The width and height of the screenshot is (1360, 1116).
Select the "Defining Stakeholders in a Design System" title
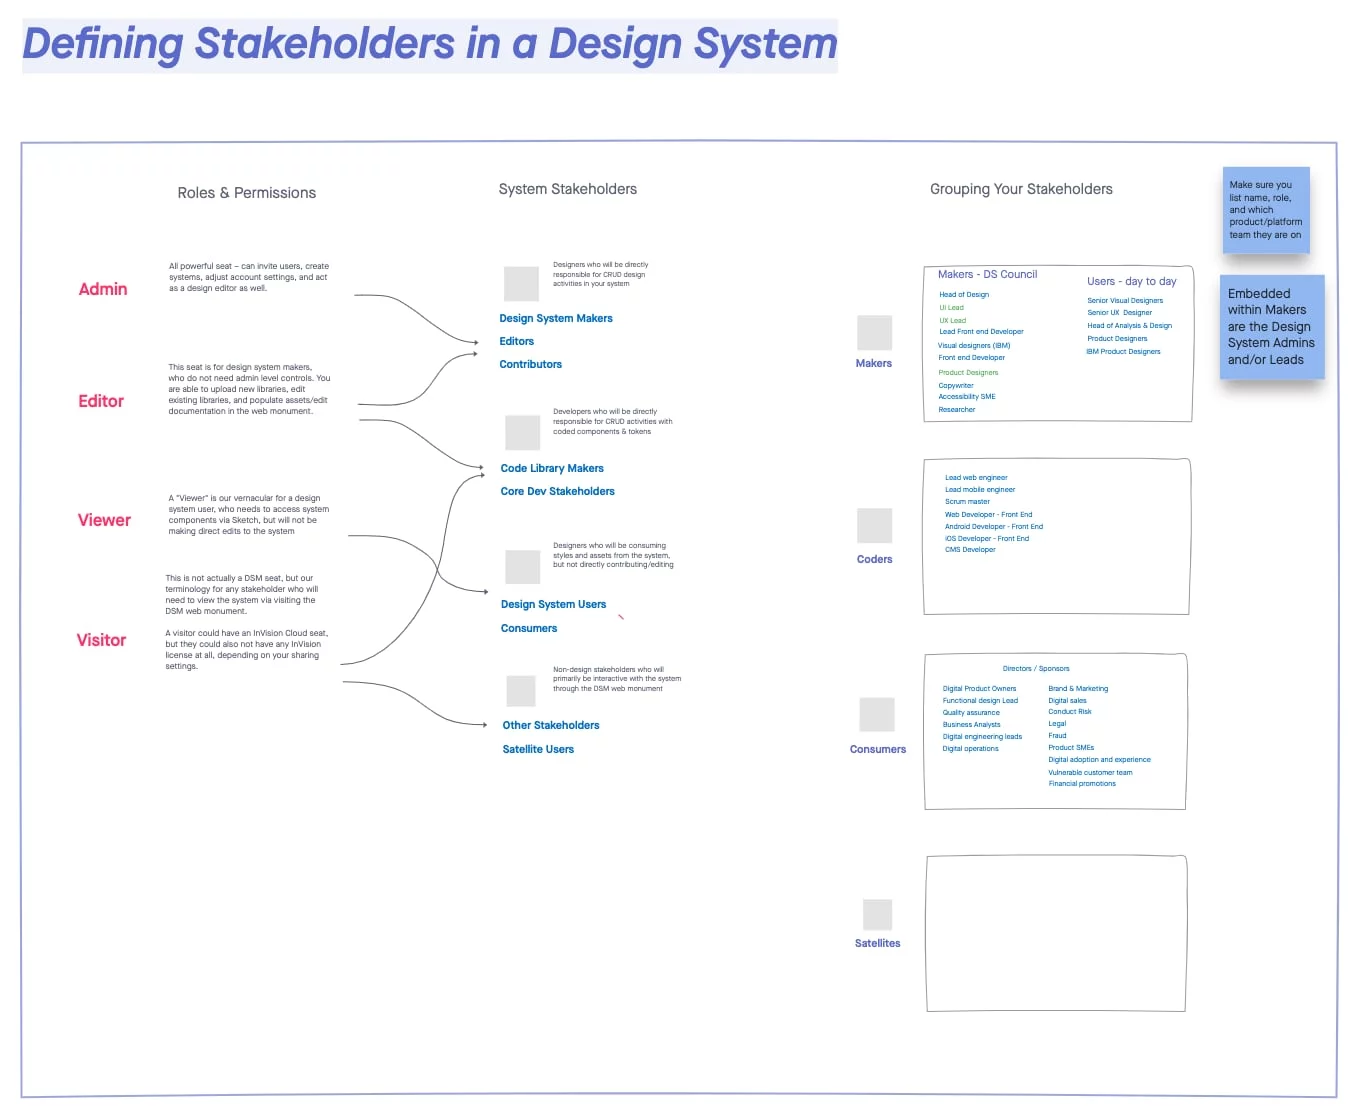coord(430,45)
